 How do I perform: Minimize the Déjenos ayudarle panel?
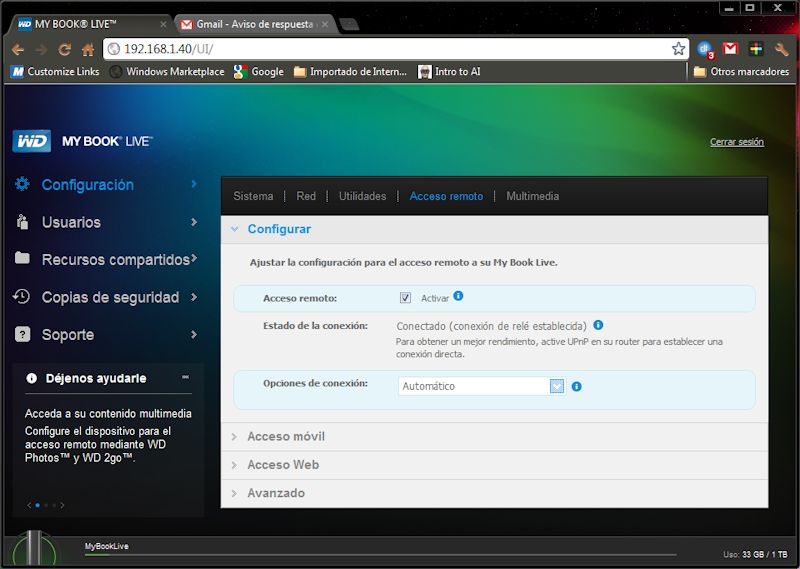pos(185,378)
